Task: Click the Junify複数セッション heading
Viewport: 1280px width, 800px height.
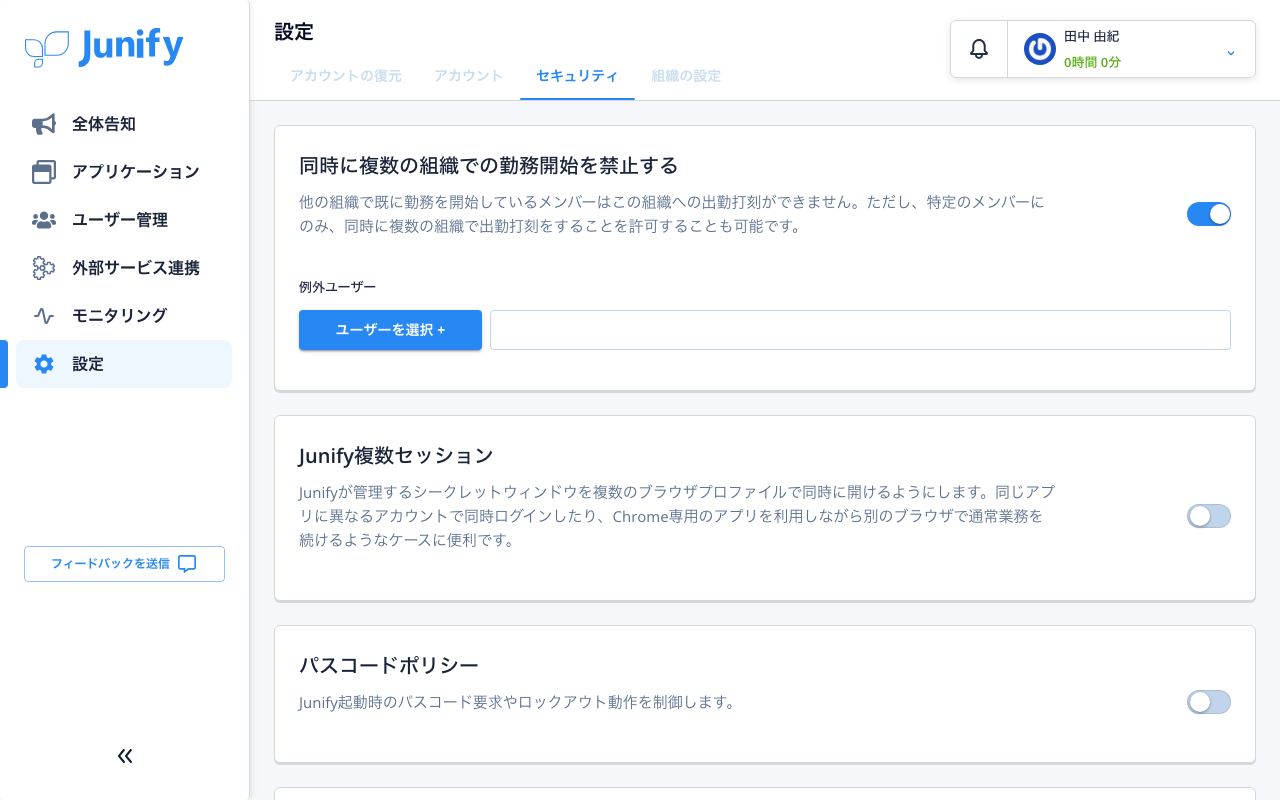Action: (396, 456)
